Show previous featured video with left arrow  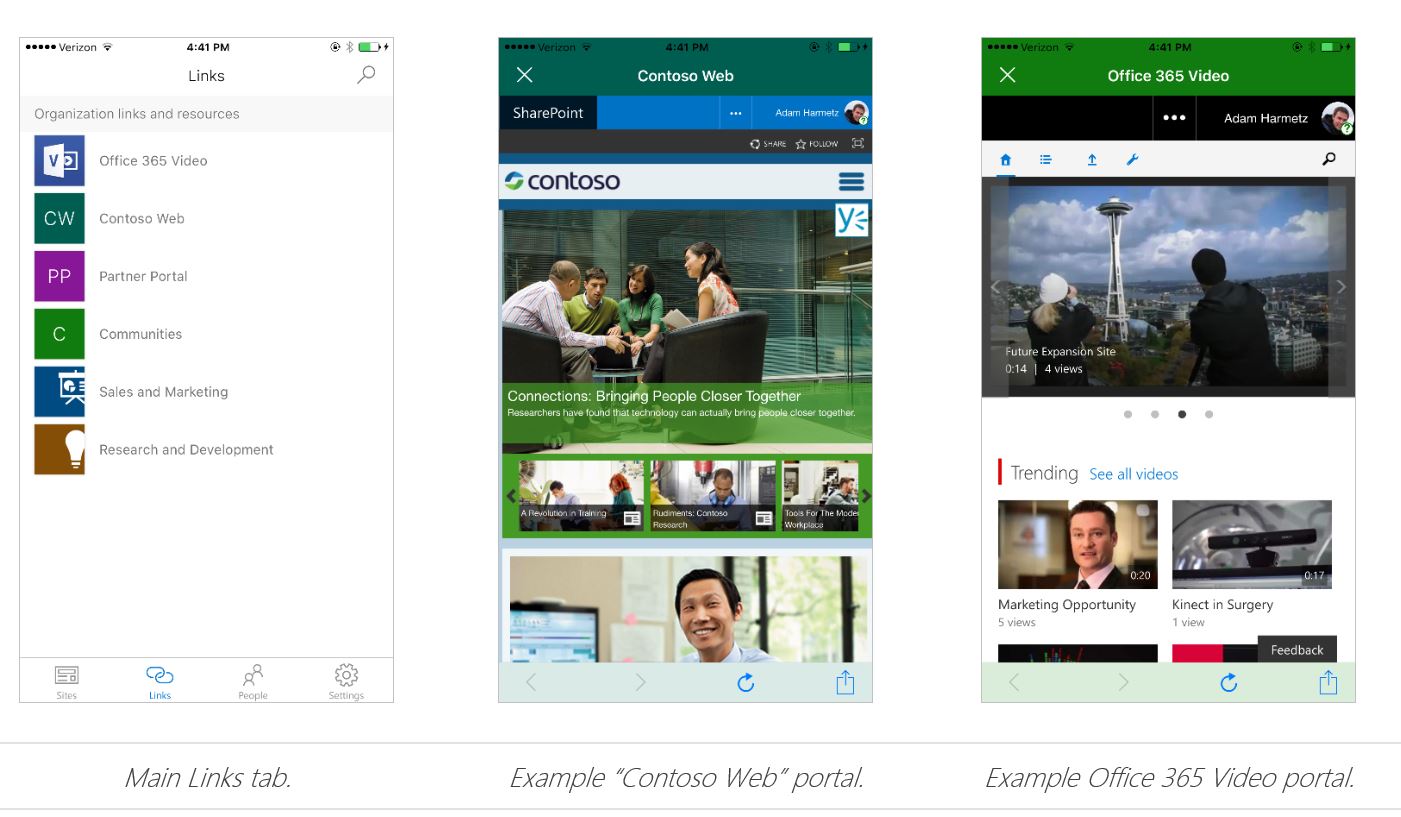[x=995, y=287]
